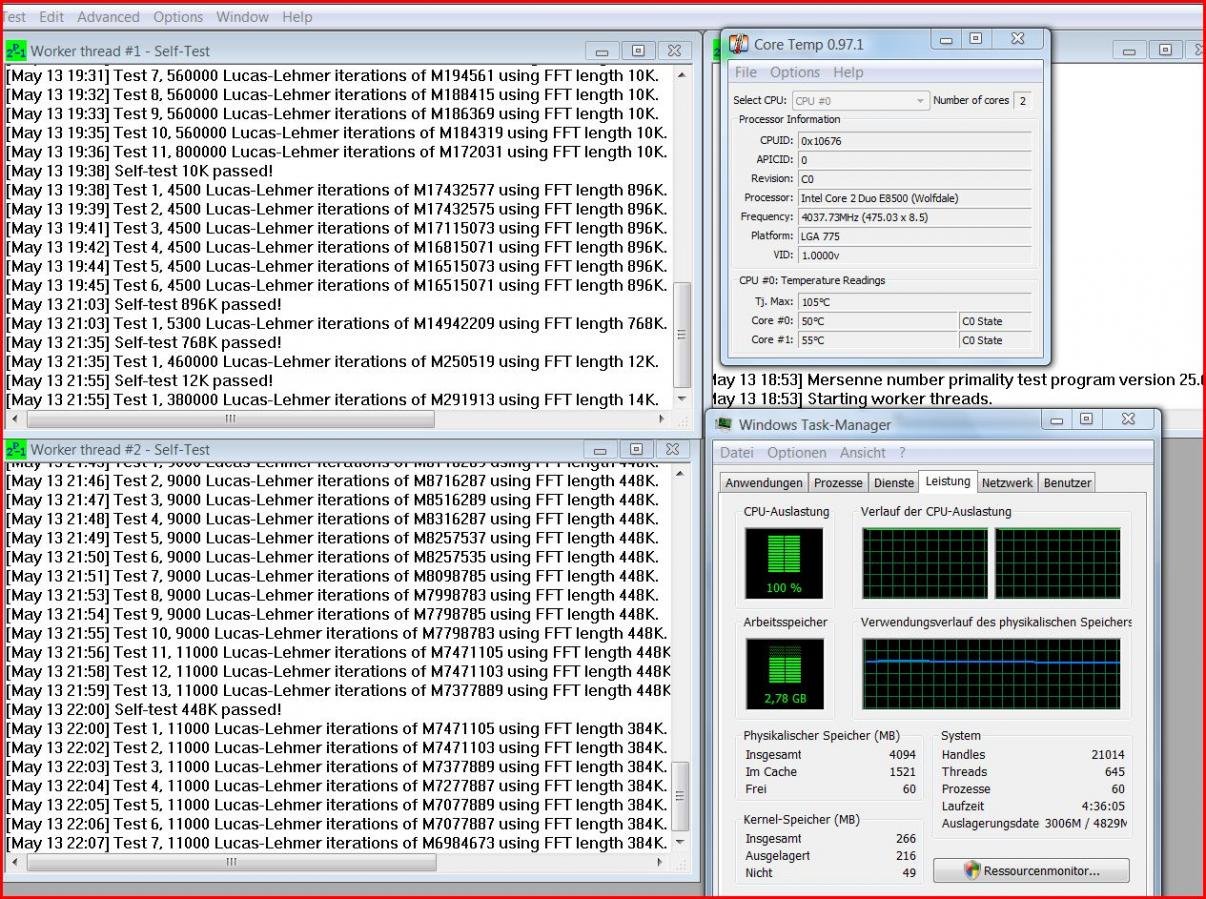Open the Optionen menu in Task Manager
Image resolution: width=1206 pixels, height=899 pixels.
point(797,453)
